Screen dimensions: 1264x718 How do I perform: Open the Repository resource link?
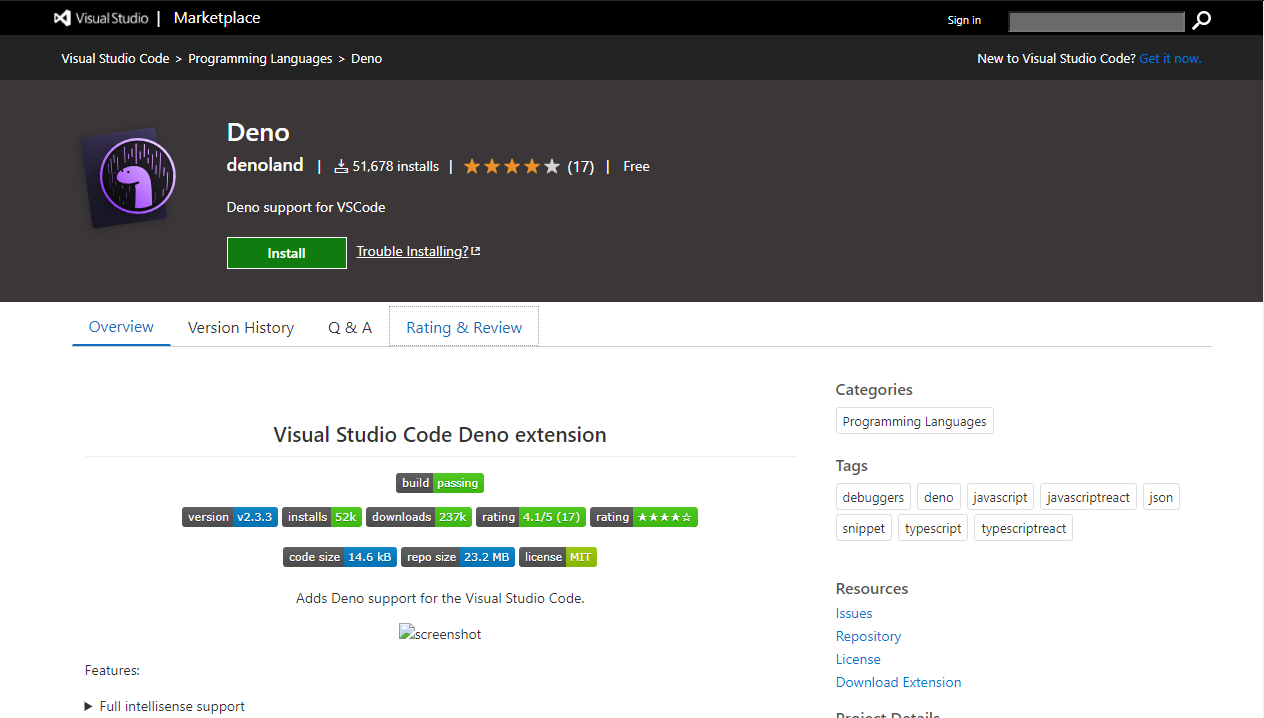868,636
